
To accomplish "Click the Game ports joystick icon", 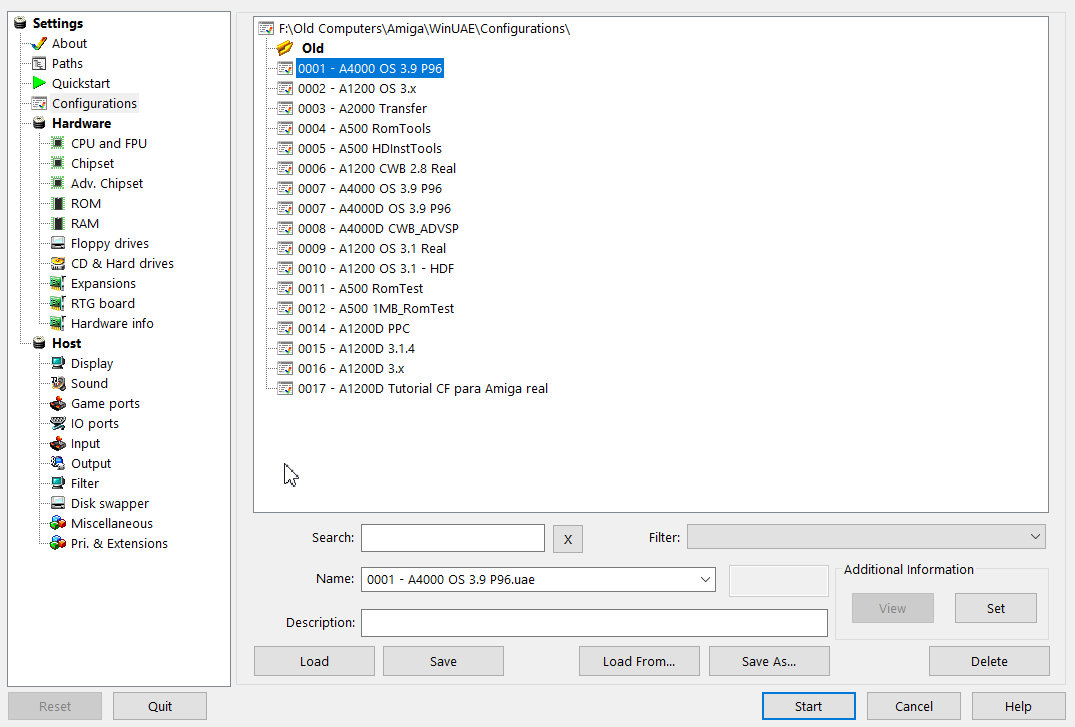I will (58, 403).
